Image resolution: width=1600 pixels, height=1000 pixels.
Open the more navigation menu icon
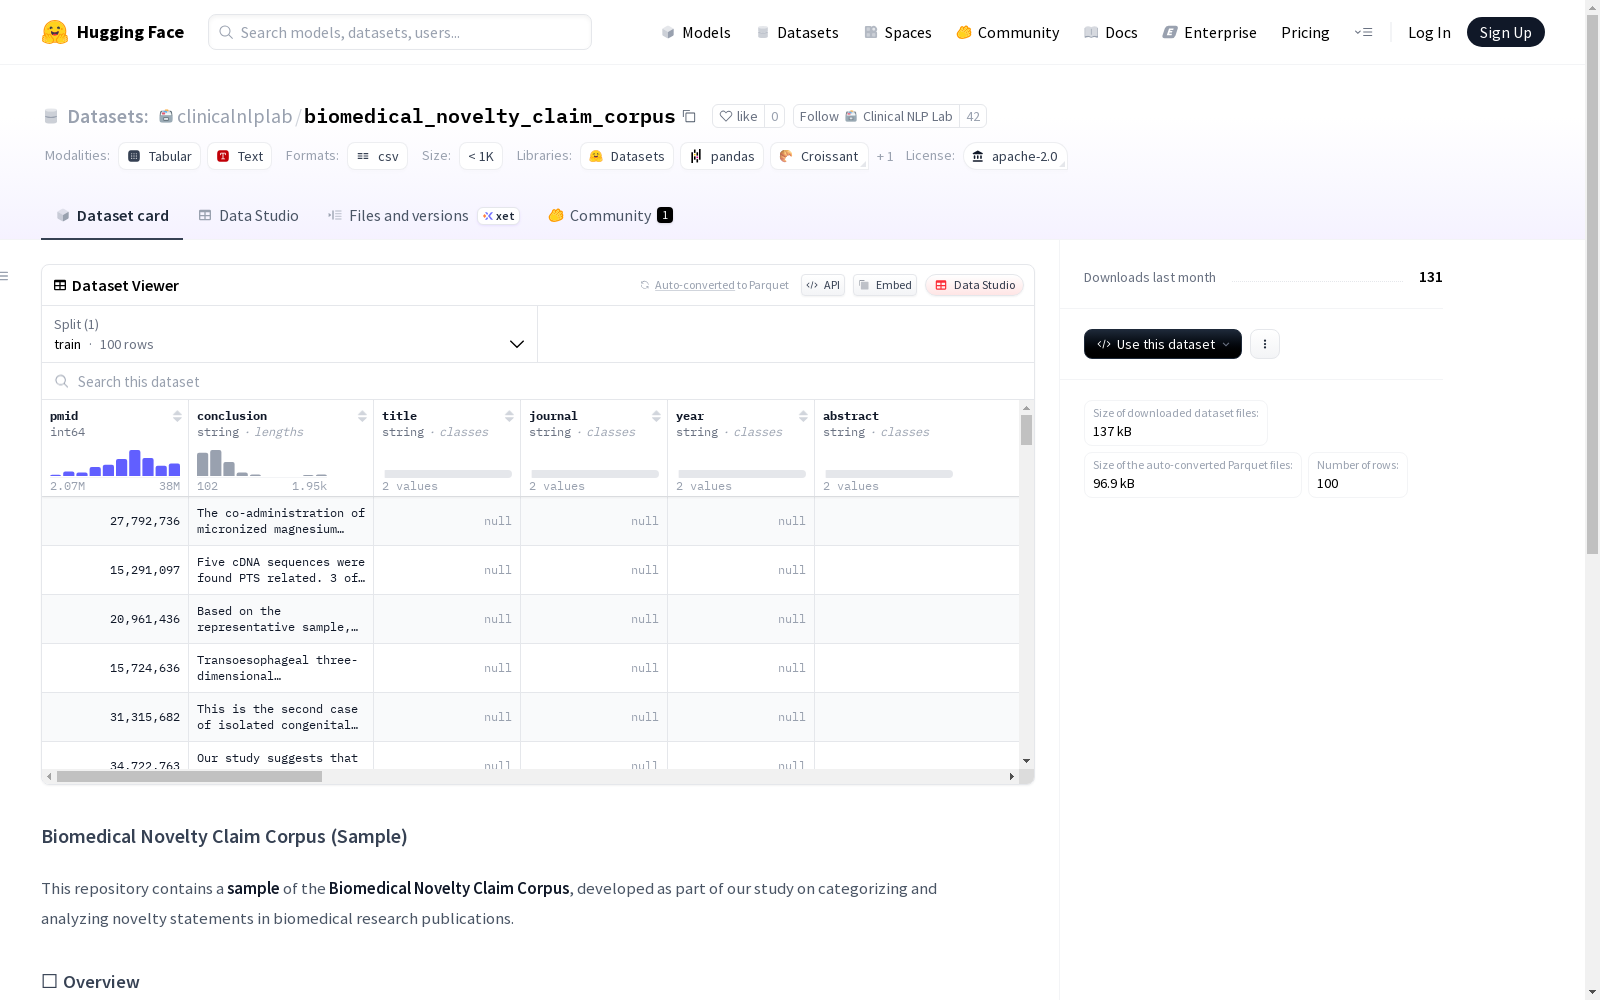(x=1363, y=32)
